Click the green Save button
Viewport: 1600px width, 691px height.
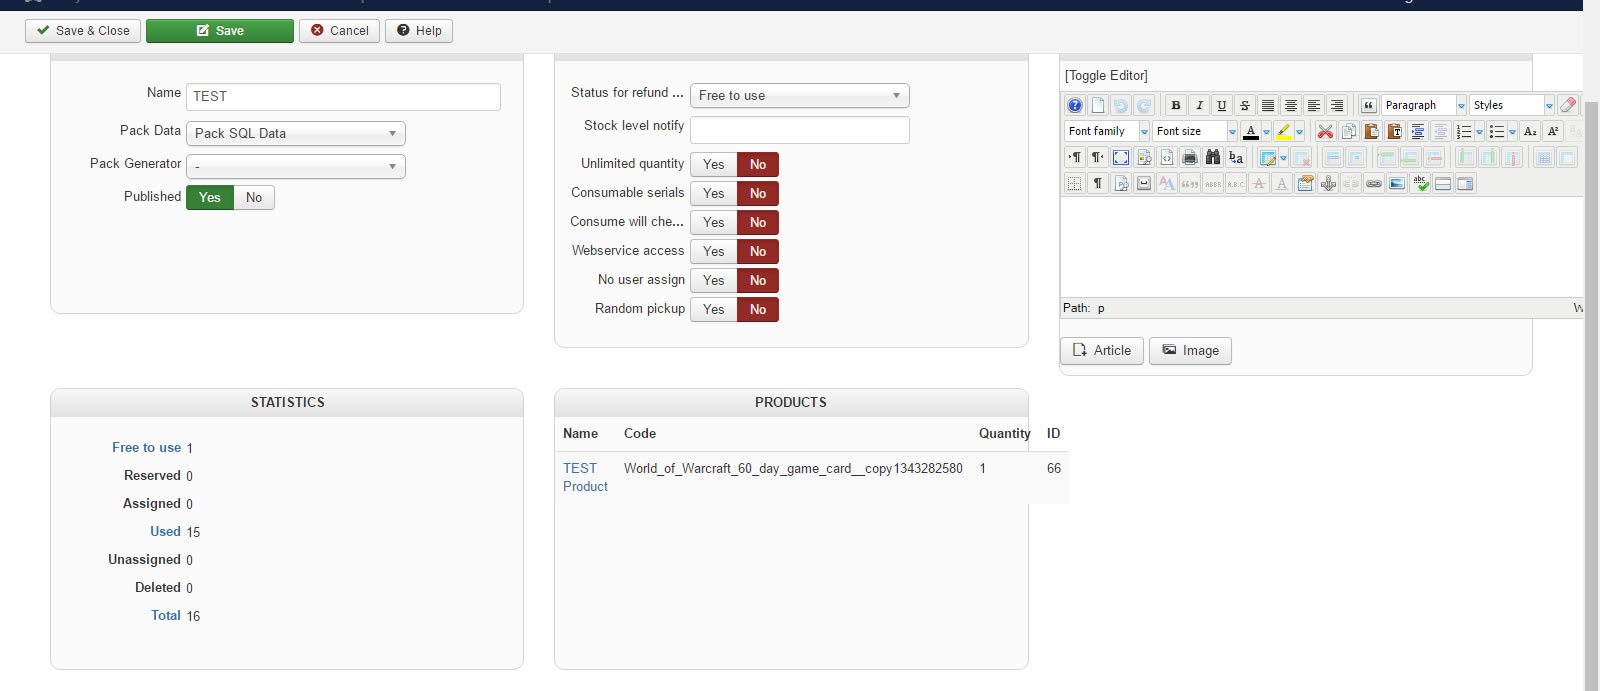(x=220, y=31)
